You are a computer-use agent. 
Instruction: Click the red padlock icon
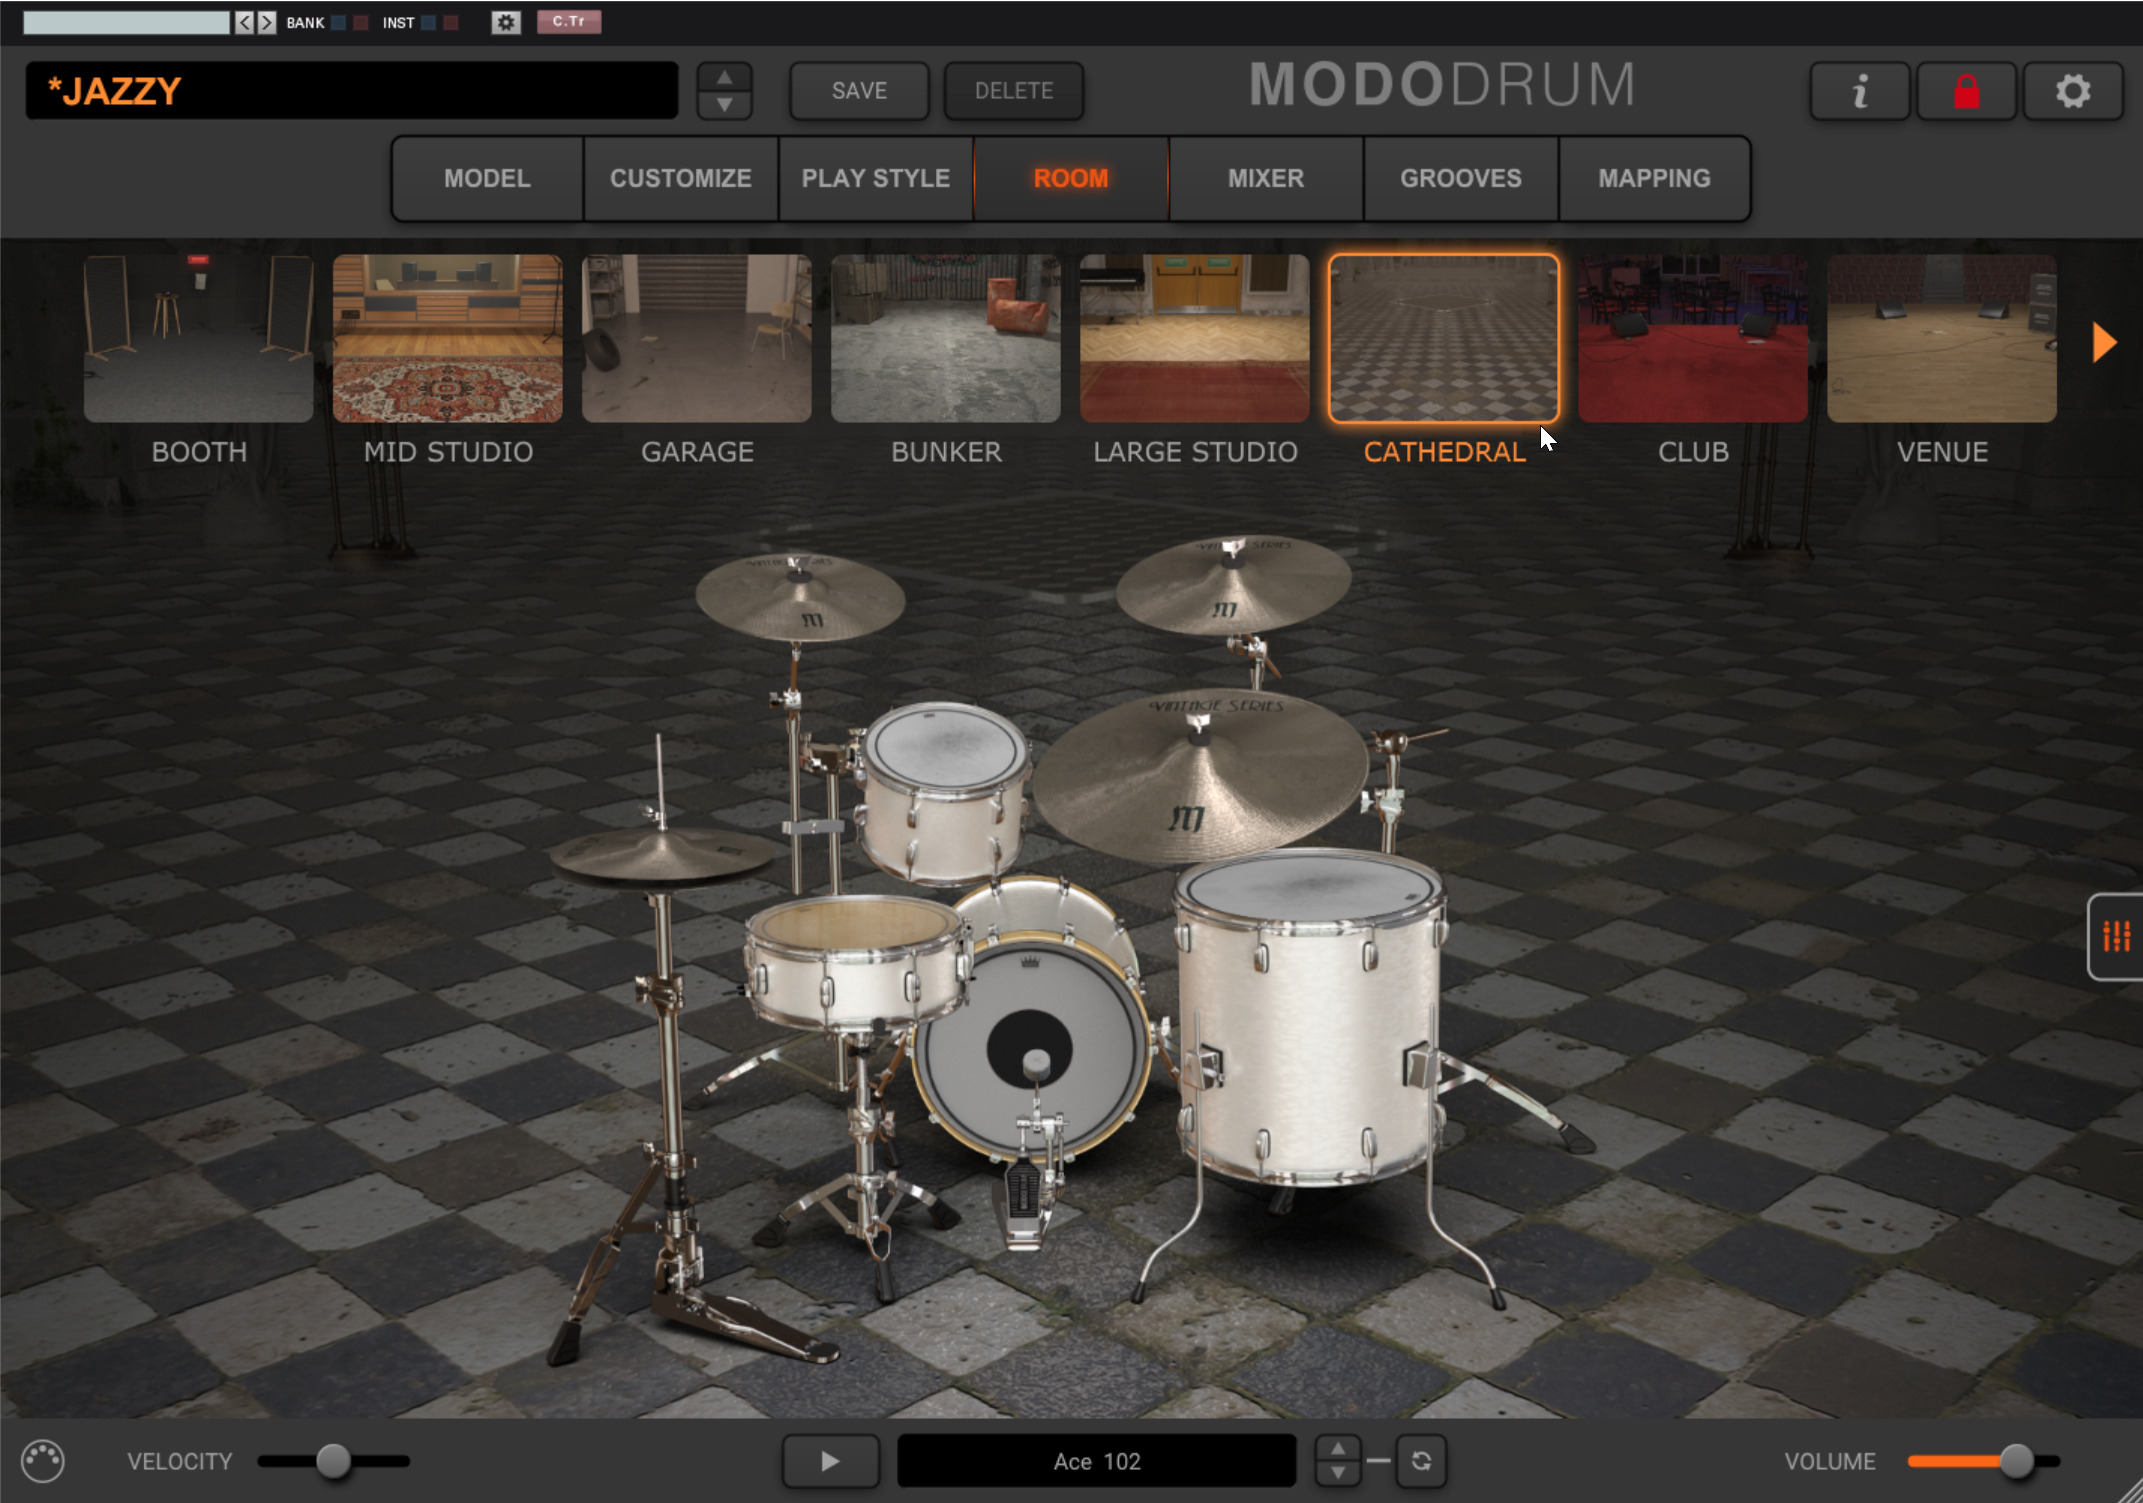pyautogui.click(x=1966, y=92)
